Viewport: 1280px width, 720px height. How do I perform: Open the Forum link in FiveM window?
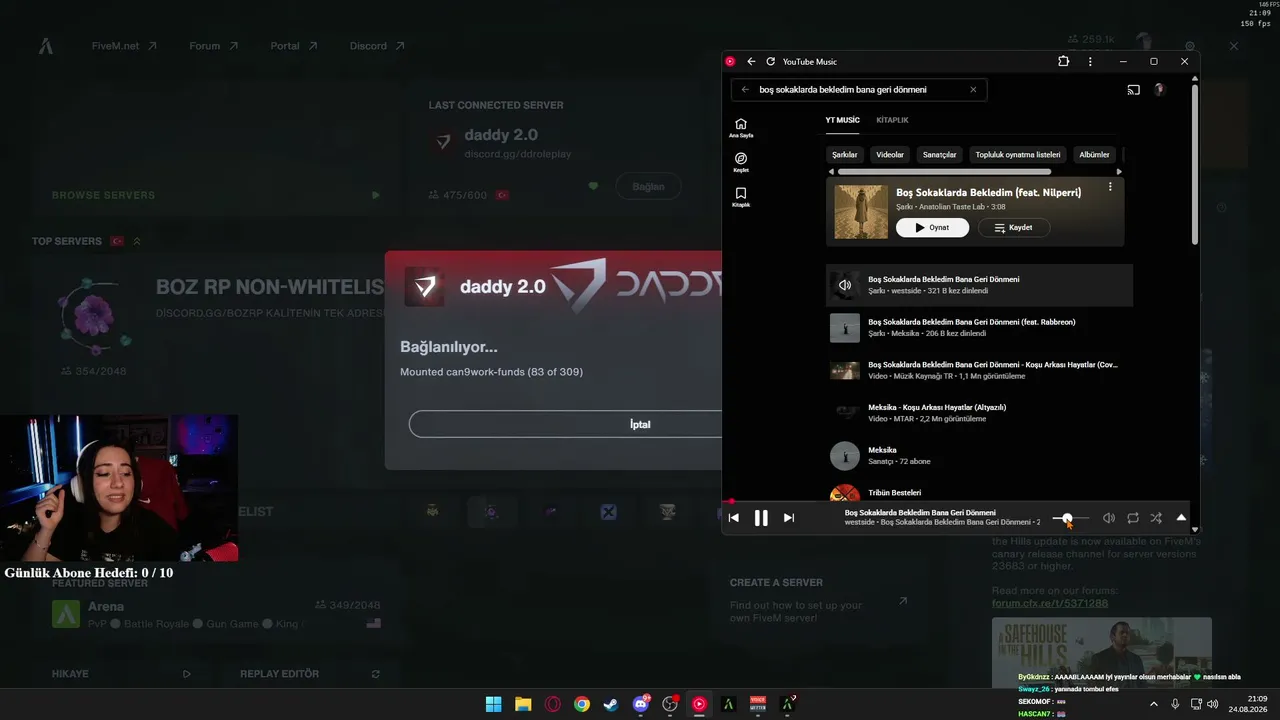pyautogui.click(x=213, y=46)
